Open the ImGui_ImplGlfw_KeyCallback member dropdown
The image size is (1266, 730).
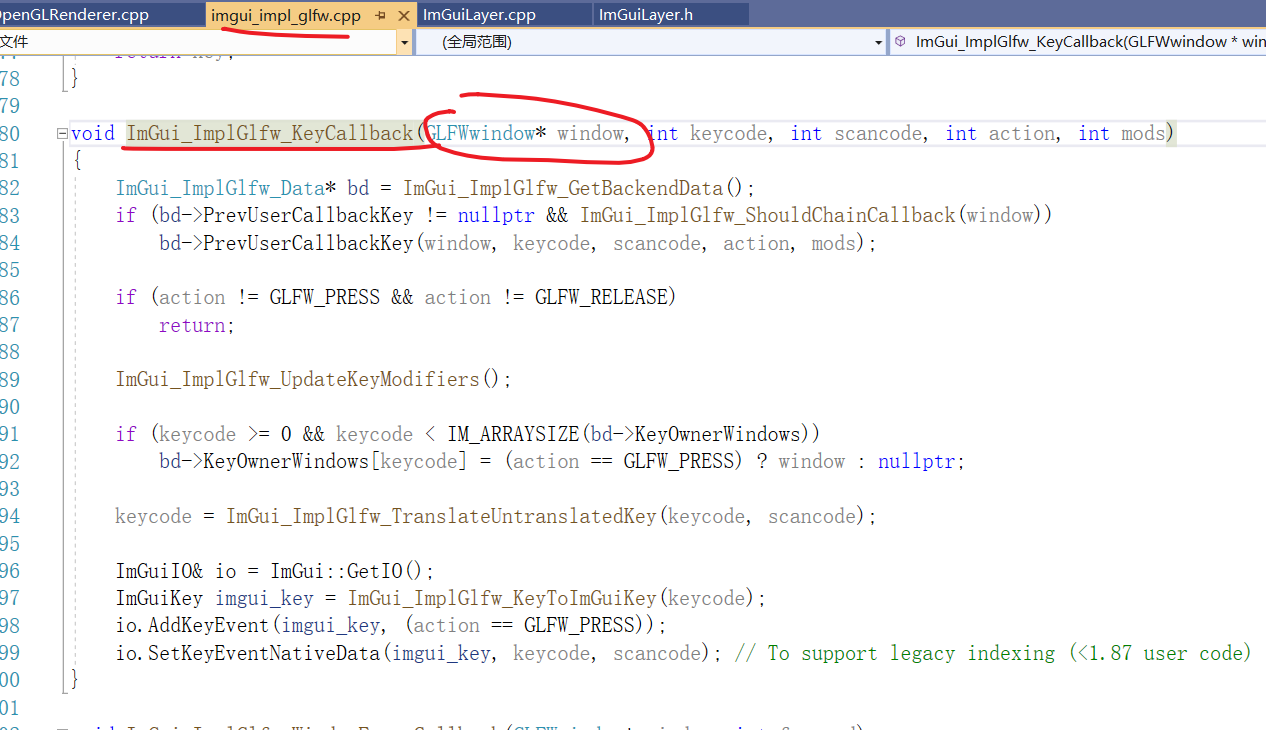(x=1078, y=42)
